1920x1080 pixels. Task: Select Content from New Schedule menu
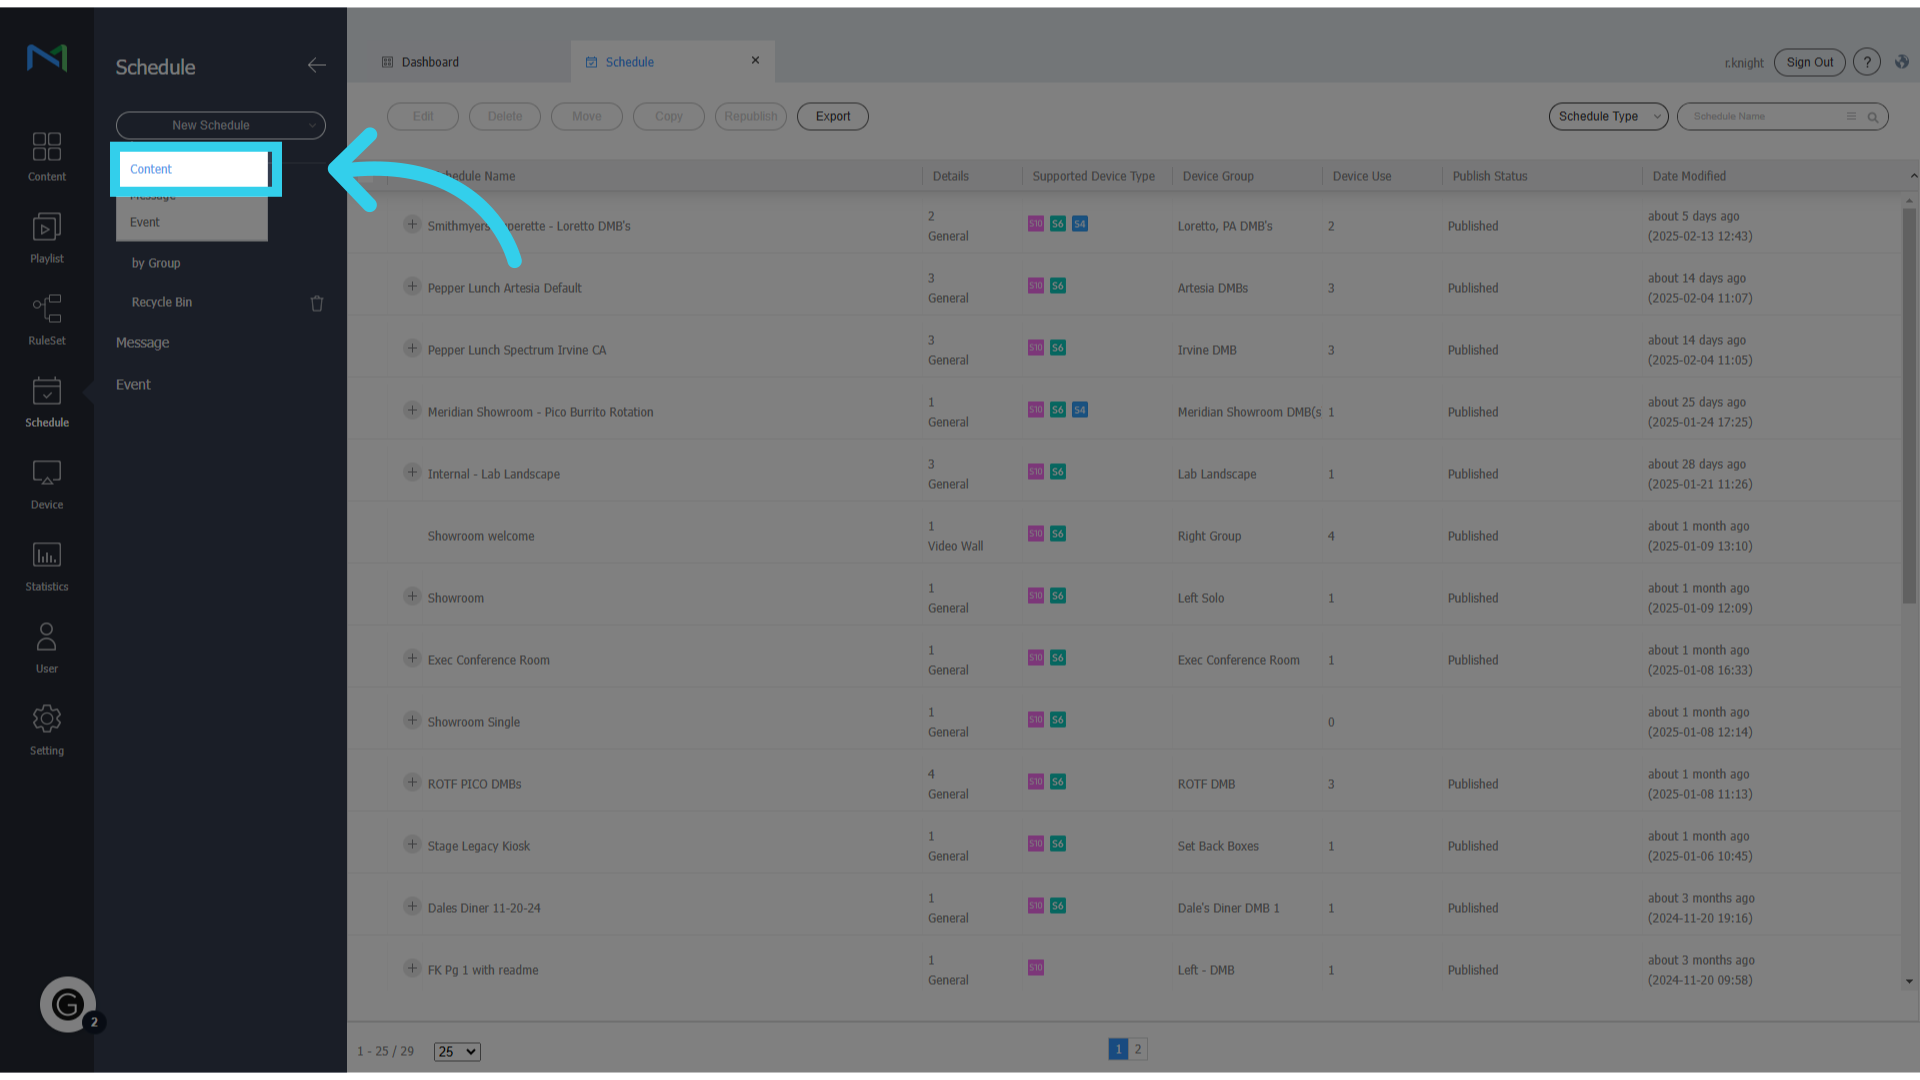[x=194, y=169]
